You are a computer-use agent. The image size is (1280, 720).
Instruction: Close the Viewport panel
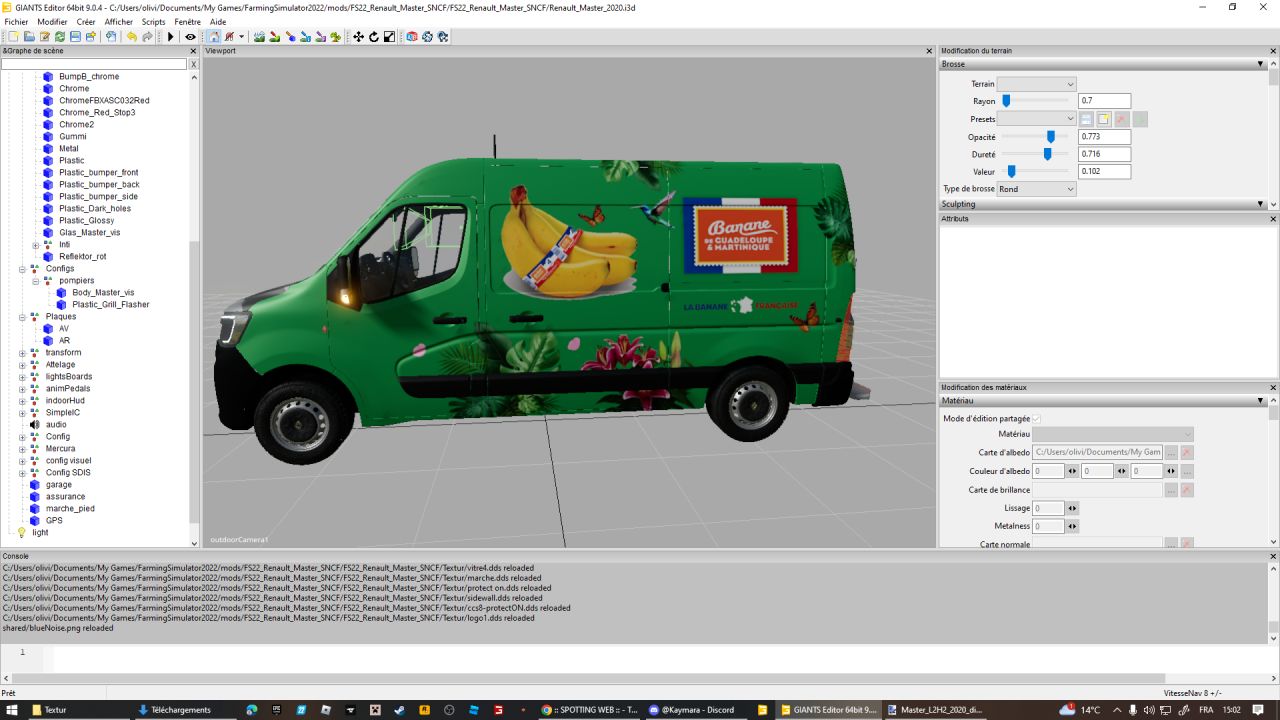[929, 50]
